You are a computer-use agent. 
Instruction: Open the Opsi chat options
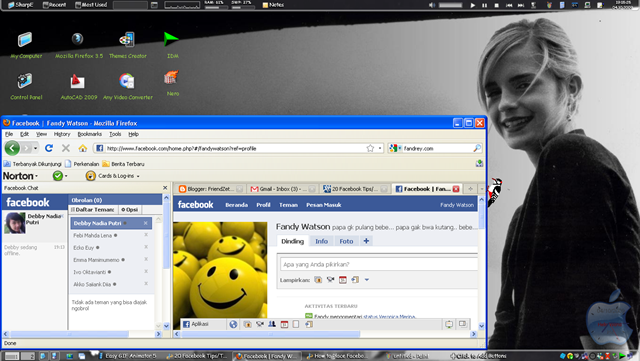point(129,209)
